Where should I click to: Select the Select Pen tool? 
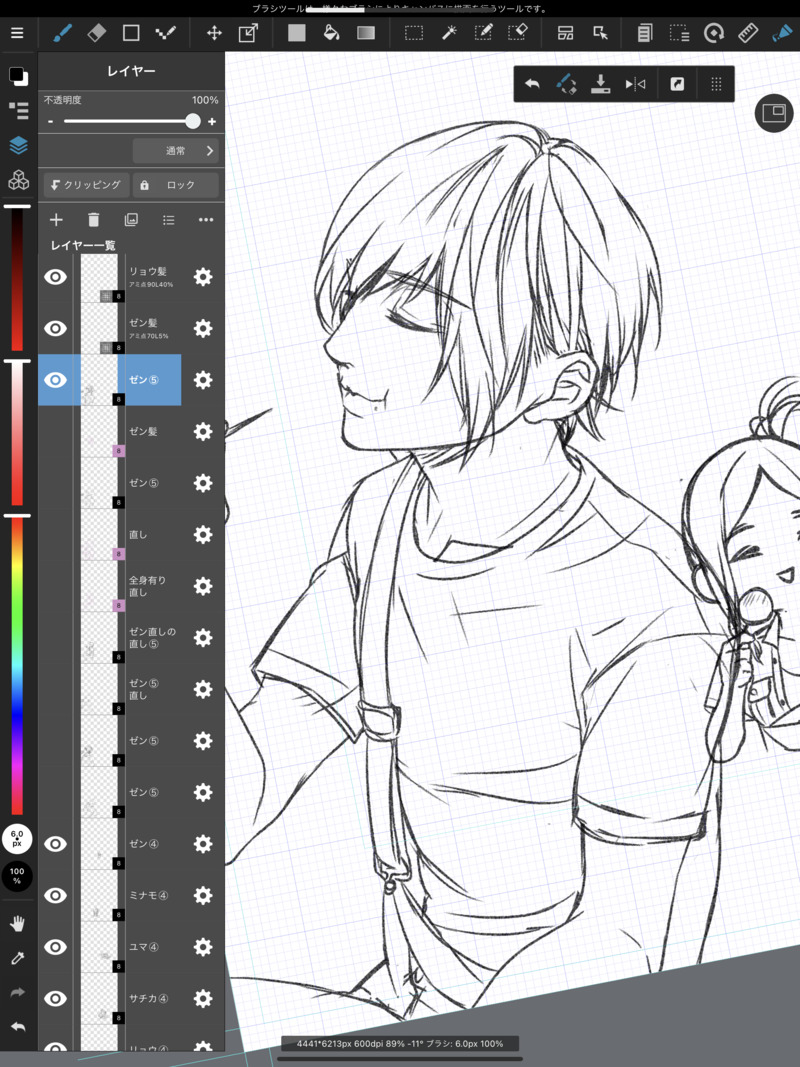484,33
